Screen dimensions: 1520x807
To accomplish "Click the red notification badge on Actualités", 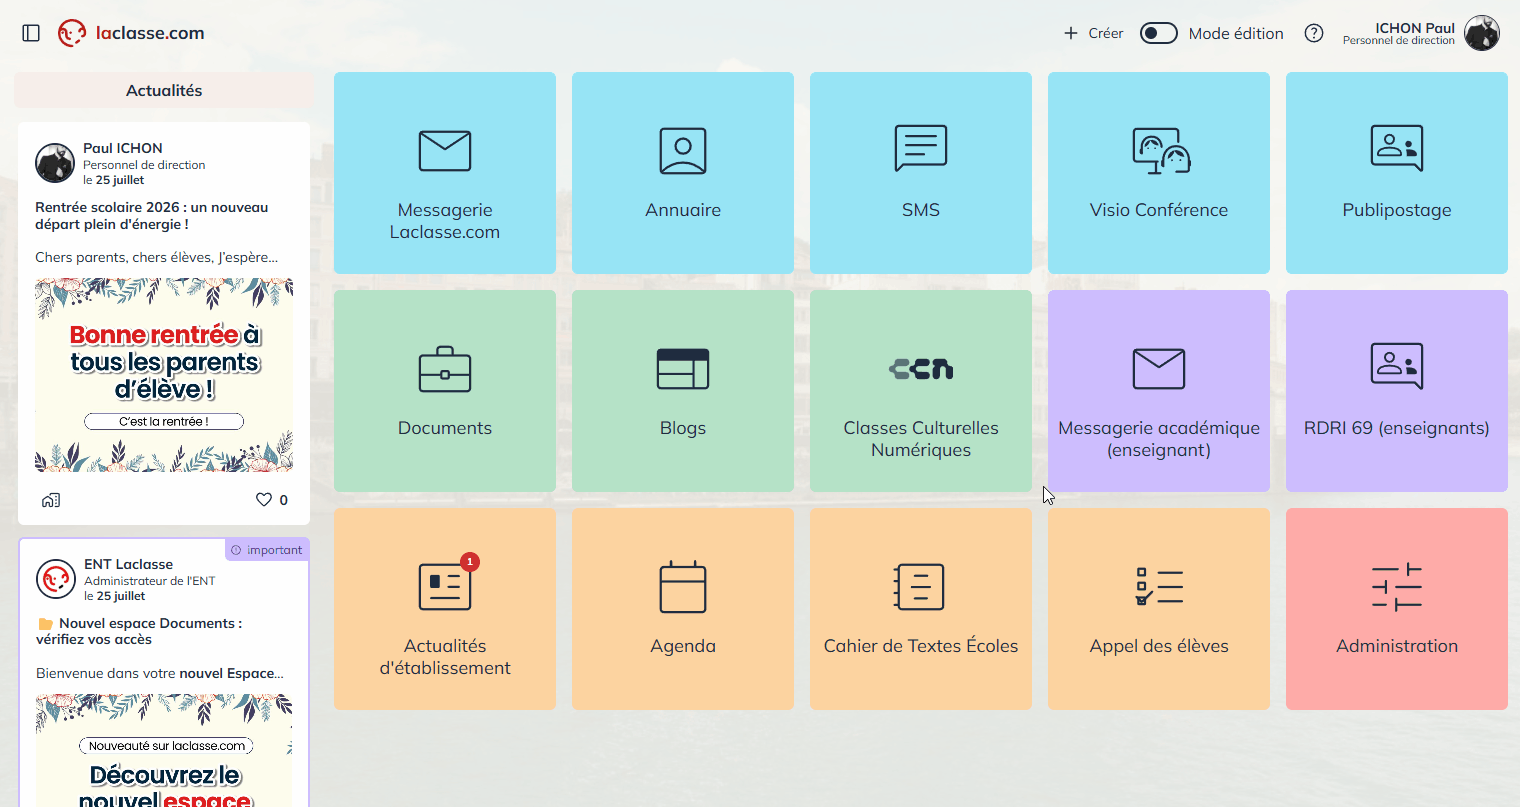I will pyautogui.click(x=470, y=562).
